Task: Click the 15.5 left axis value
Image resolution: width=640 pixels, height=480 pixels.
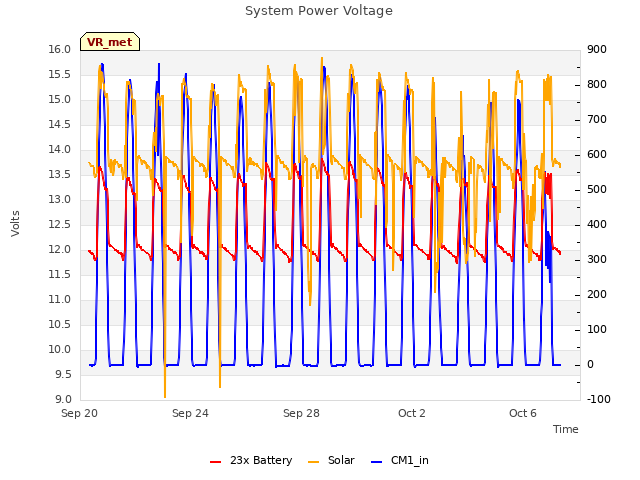Action: pyautogui.click(x=60, y=75)
